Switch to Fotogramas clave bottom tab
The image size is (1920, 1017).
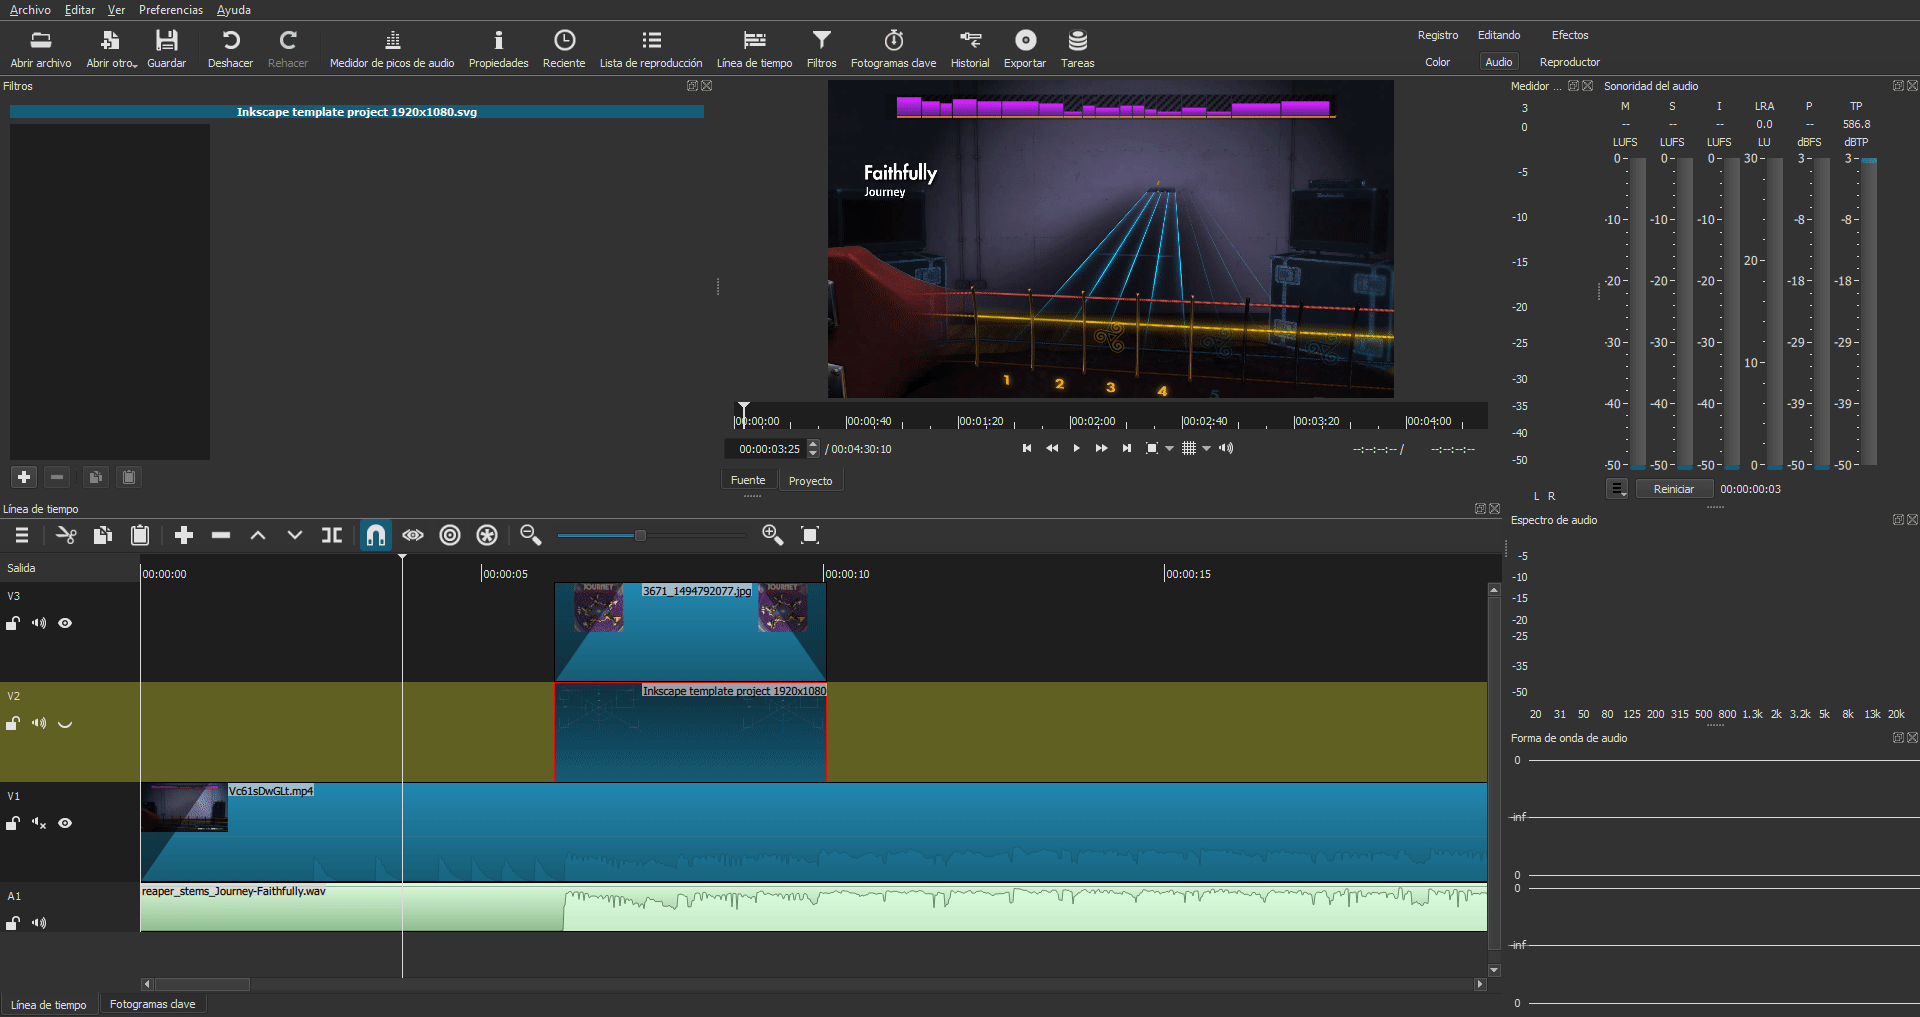coord(153,1004)
